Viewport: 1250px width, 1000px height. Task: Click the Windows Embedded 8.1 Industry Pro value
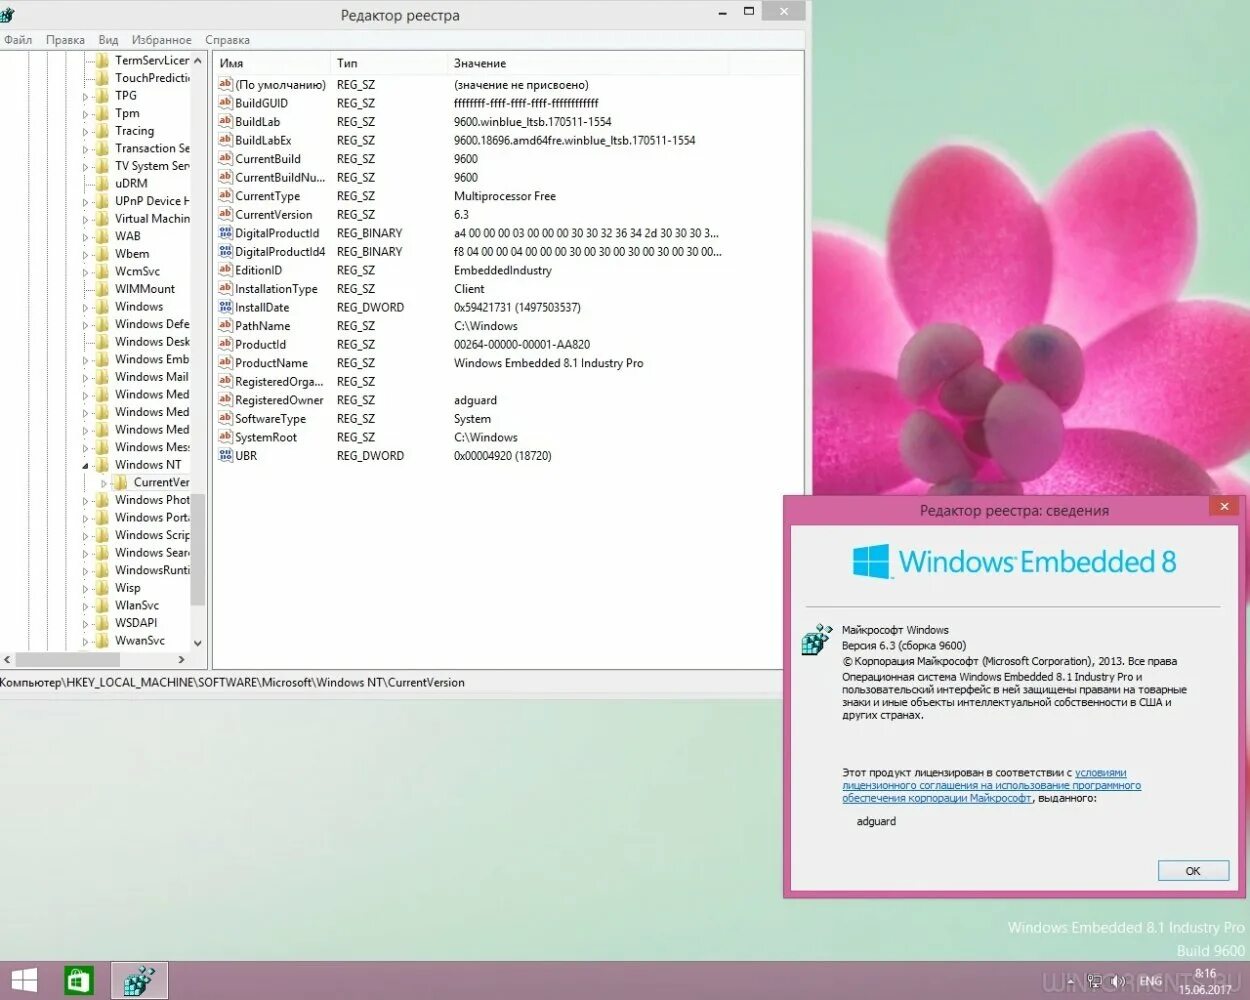point(548,363)
